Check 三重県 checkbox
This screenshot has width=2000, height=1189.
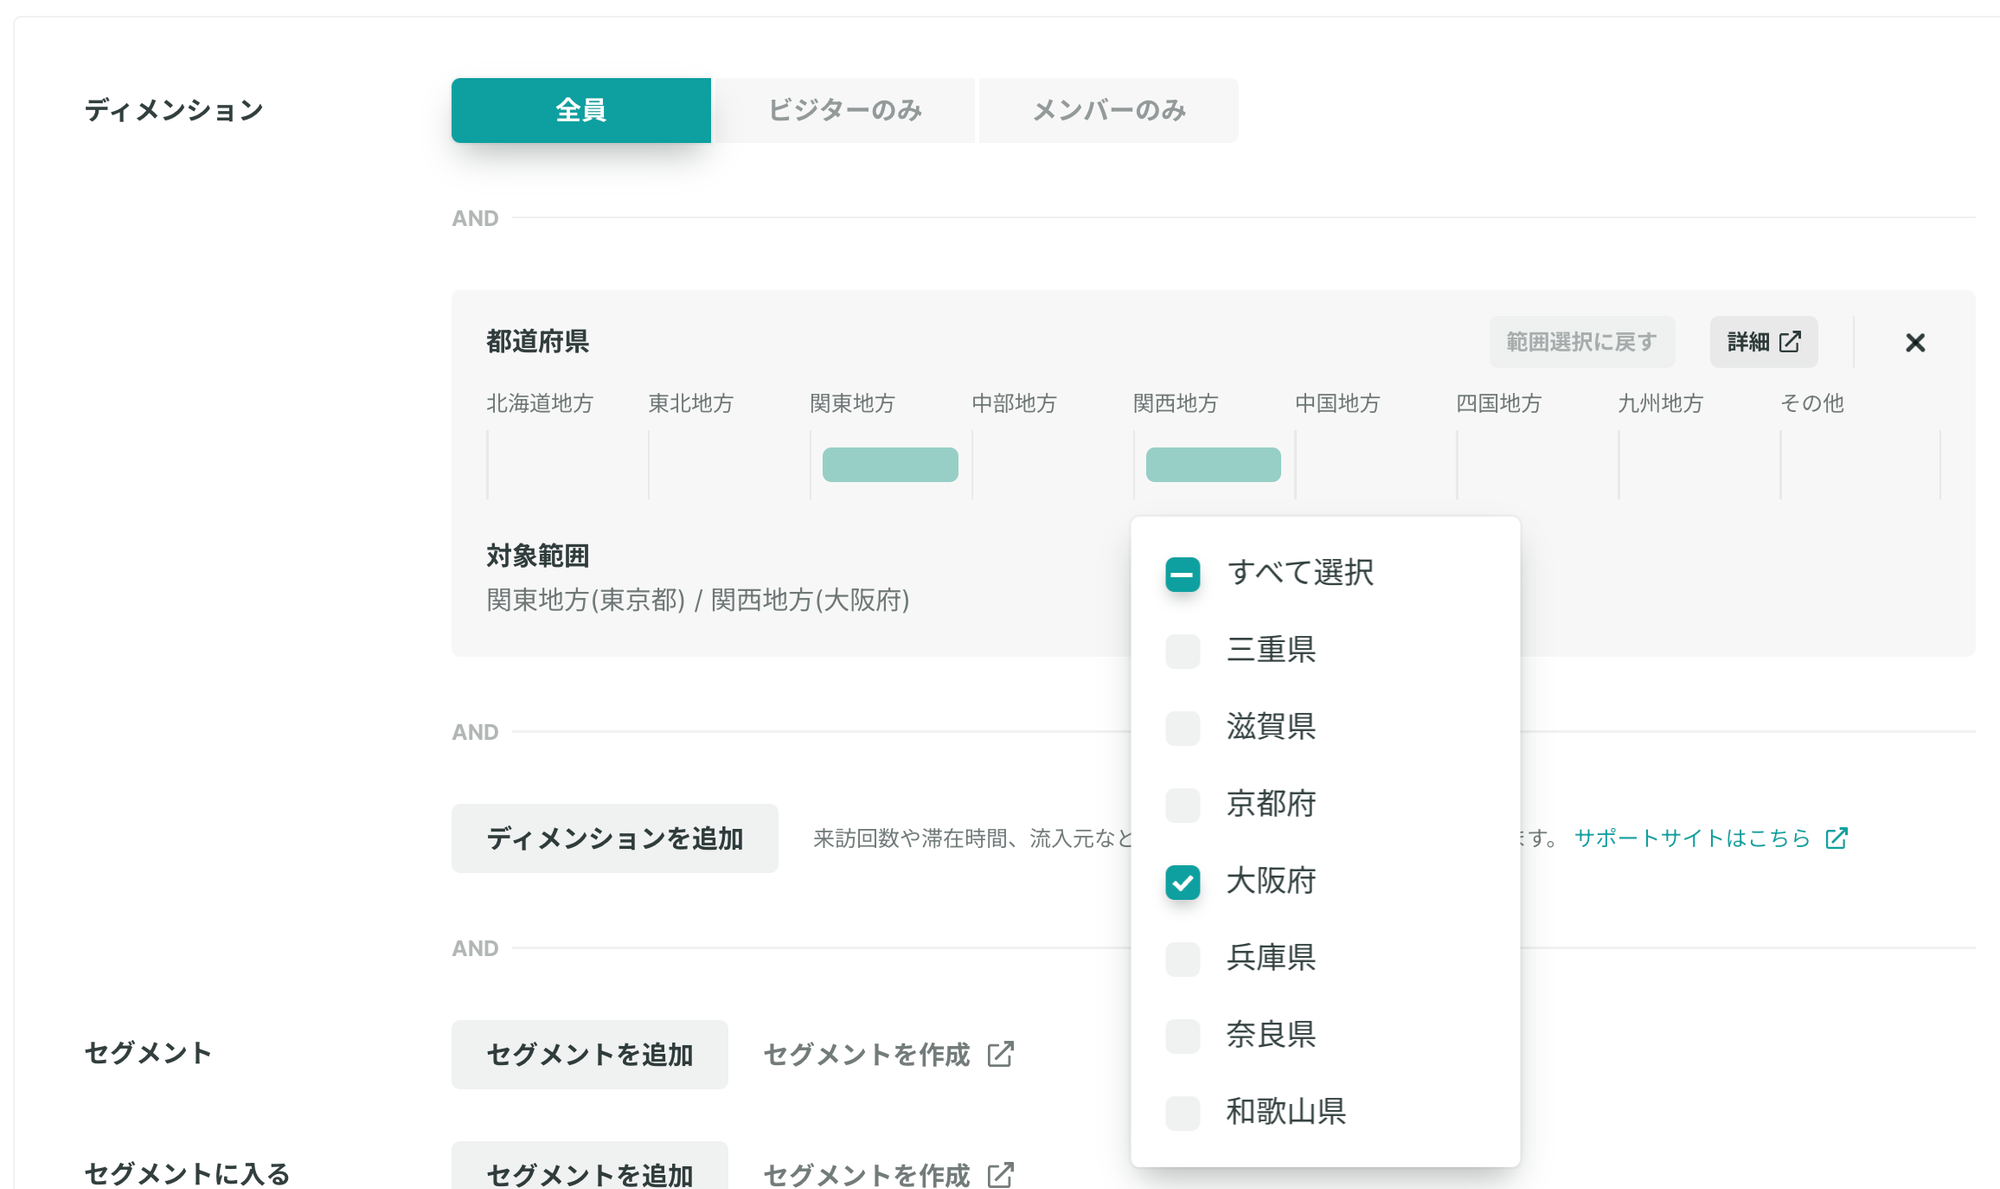point(1183,651)
